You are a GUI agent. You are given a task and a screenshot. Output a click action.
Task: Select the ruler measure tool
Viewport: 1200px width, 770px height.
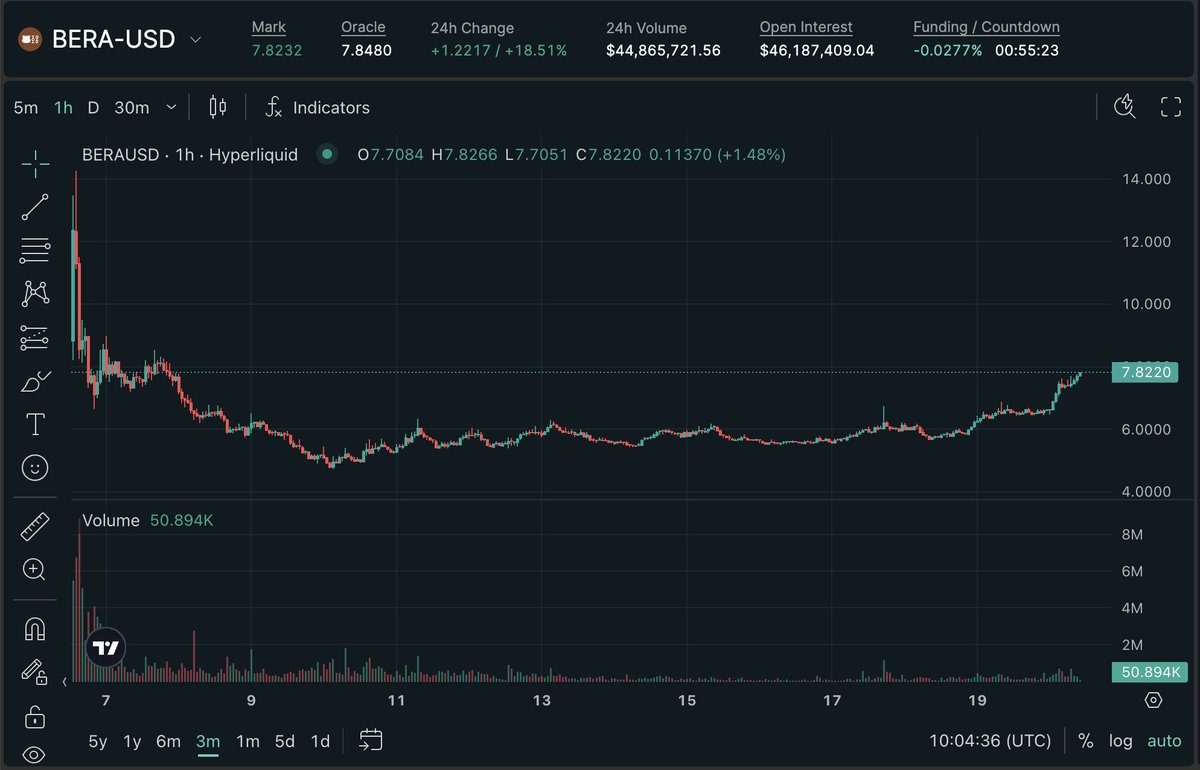pyautogui.click(x=35, y=526)
